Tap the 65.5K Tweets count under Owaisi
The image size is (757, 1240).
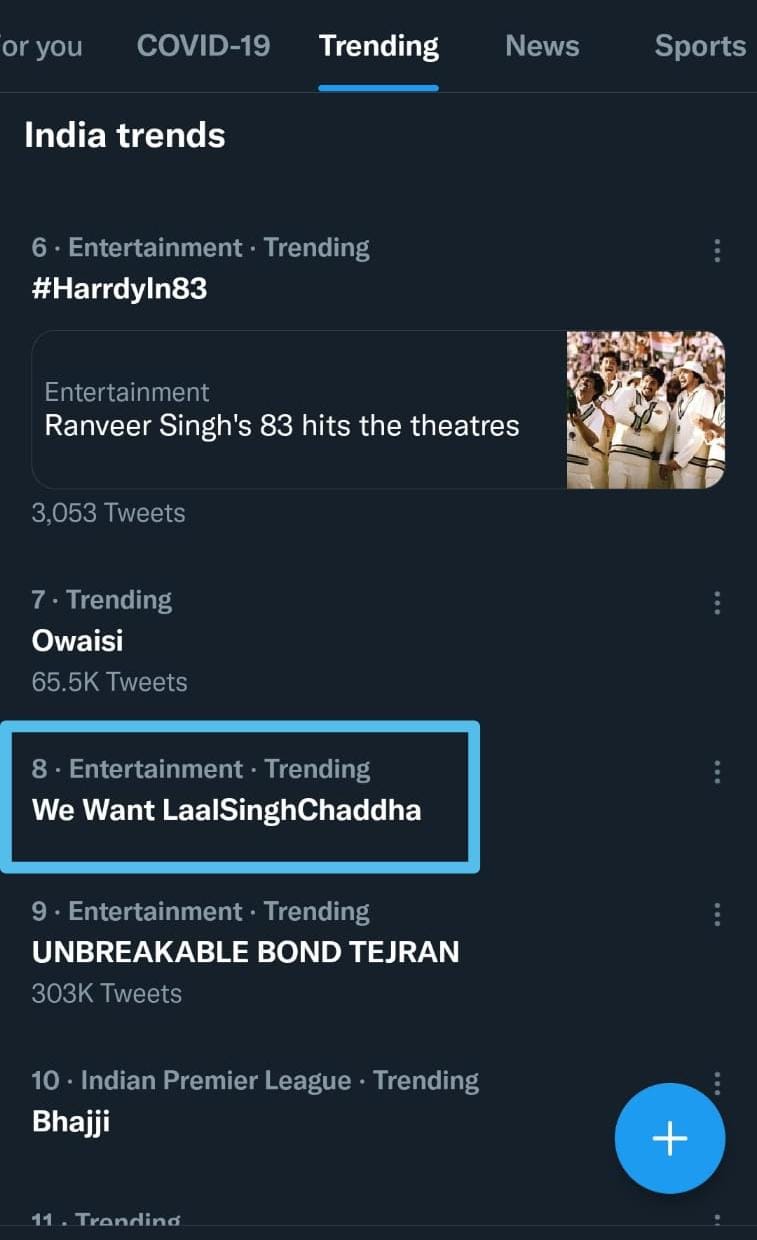tap(110, 682)
